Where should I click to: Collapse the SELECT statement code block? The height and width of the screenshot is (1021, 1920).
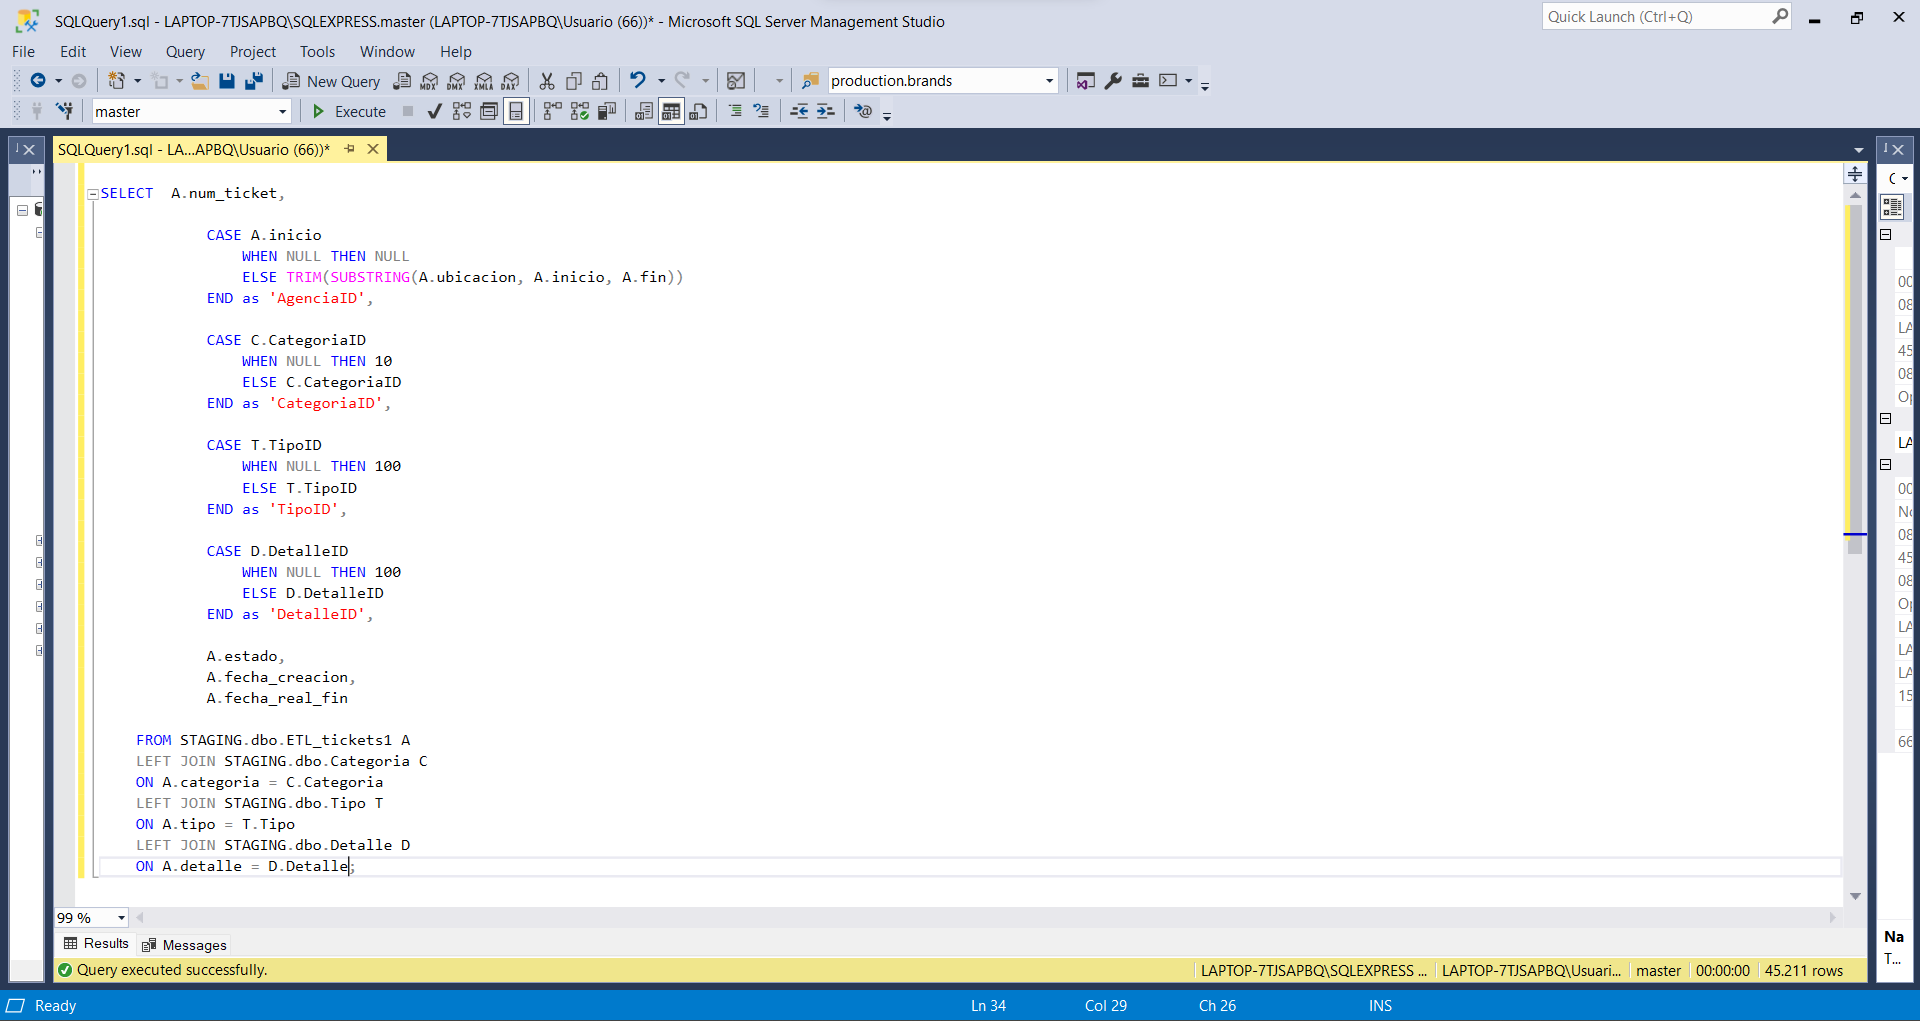(92, 194)
